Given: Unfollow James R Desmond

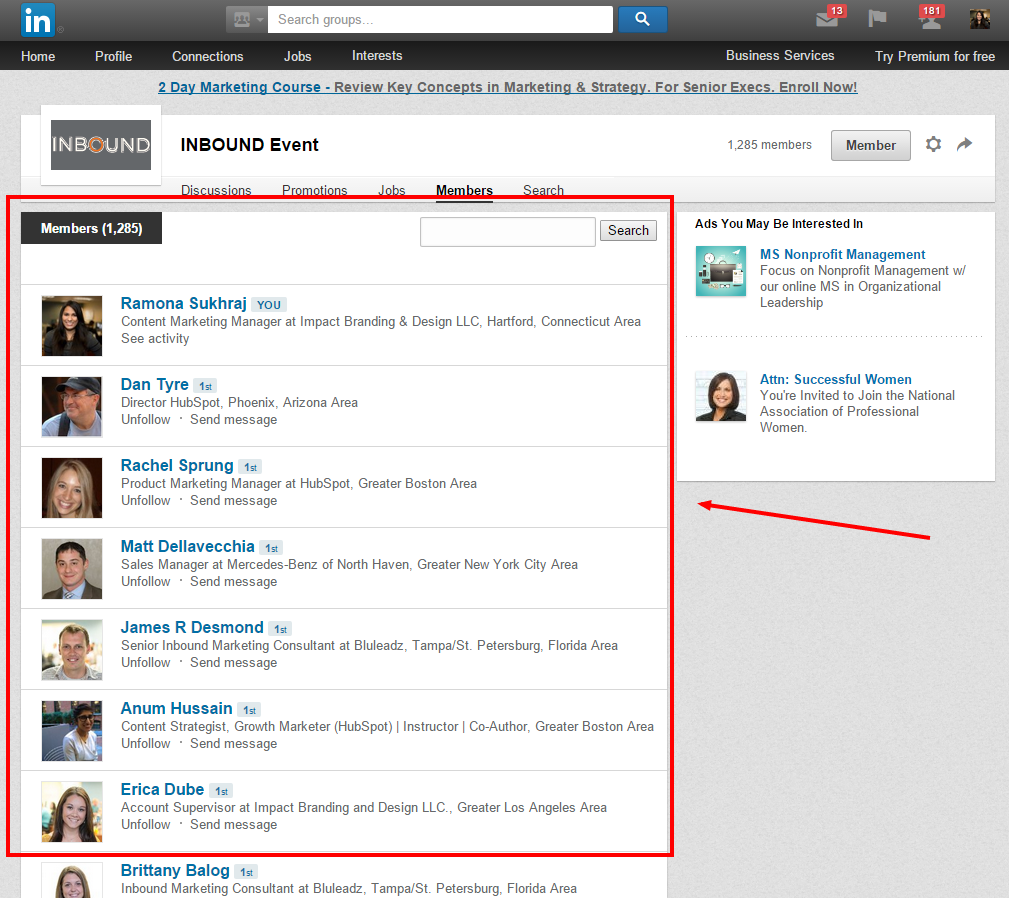Looking at the screenshot, I should 146,663.
